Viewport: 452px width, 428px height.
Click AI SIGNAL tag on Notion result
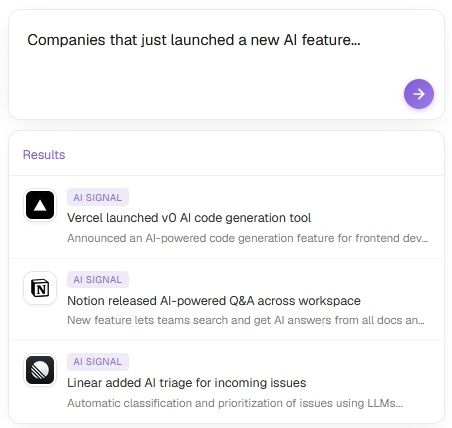pyautogui.click(x=98, y=279)
